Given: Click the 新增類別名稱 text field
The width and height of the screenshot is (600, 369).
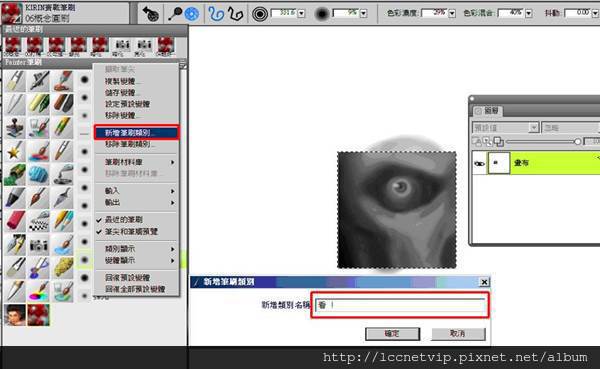Looking at the screenshot, I should tap(400, 305).
